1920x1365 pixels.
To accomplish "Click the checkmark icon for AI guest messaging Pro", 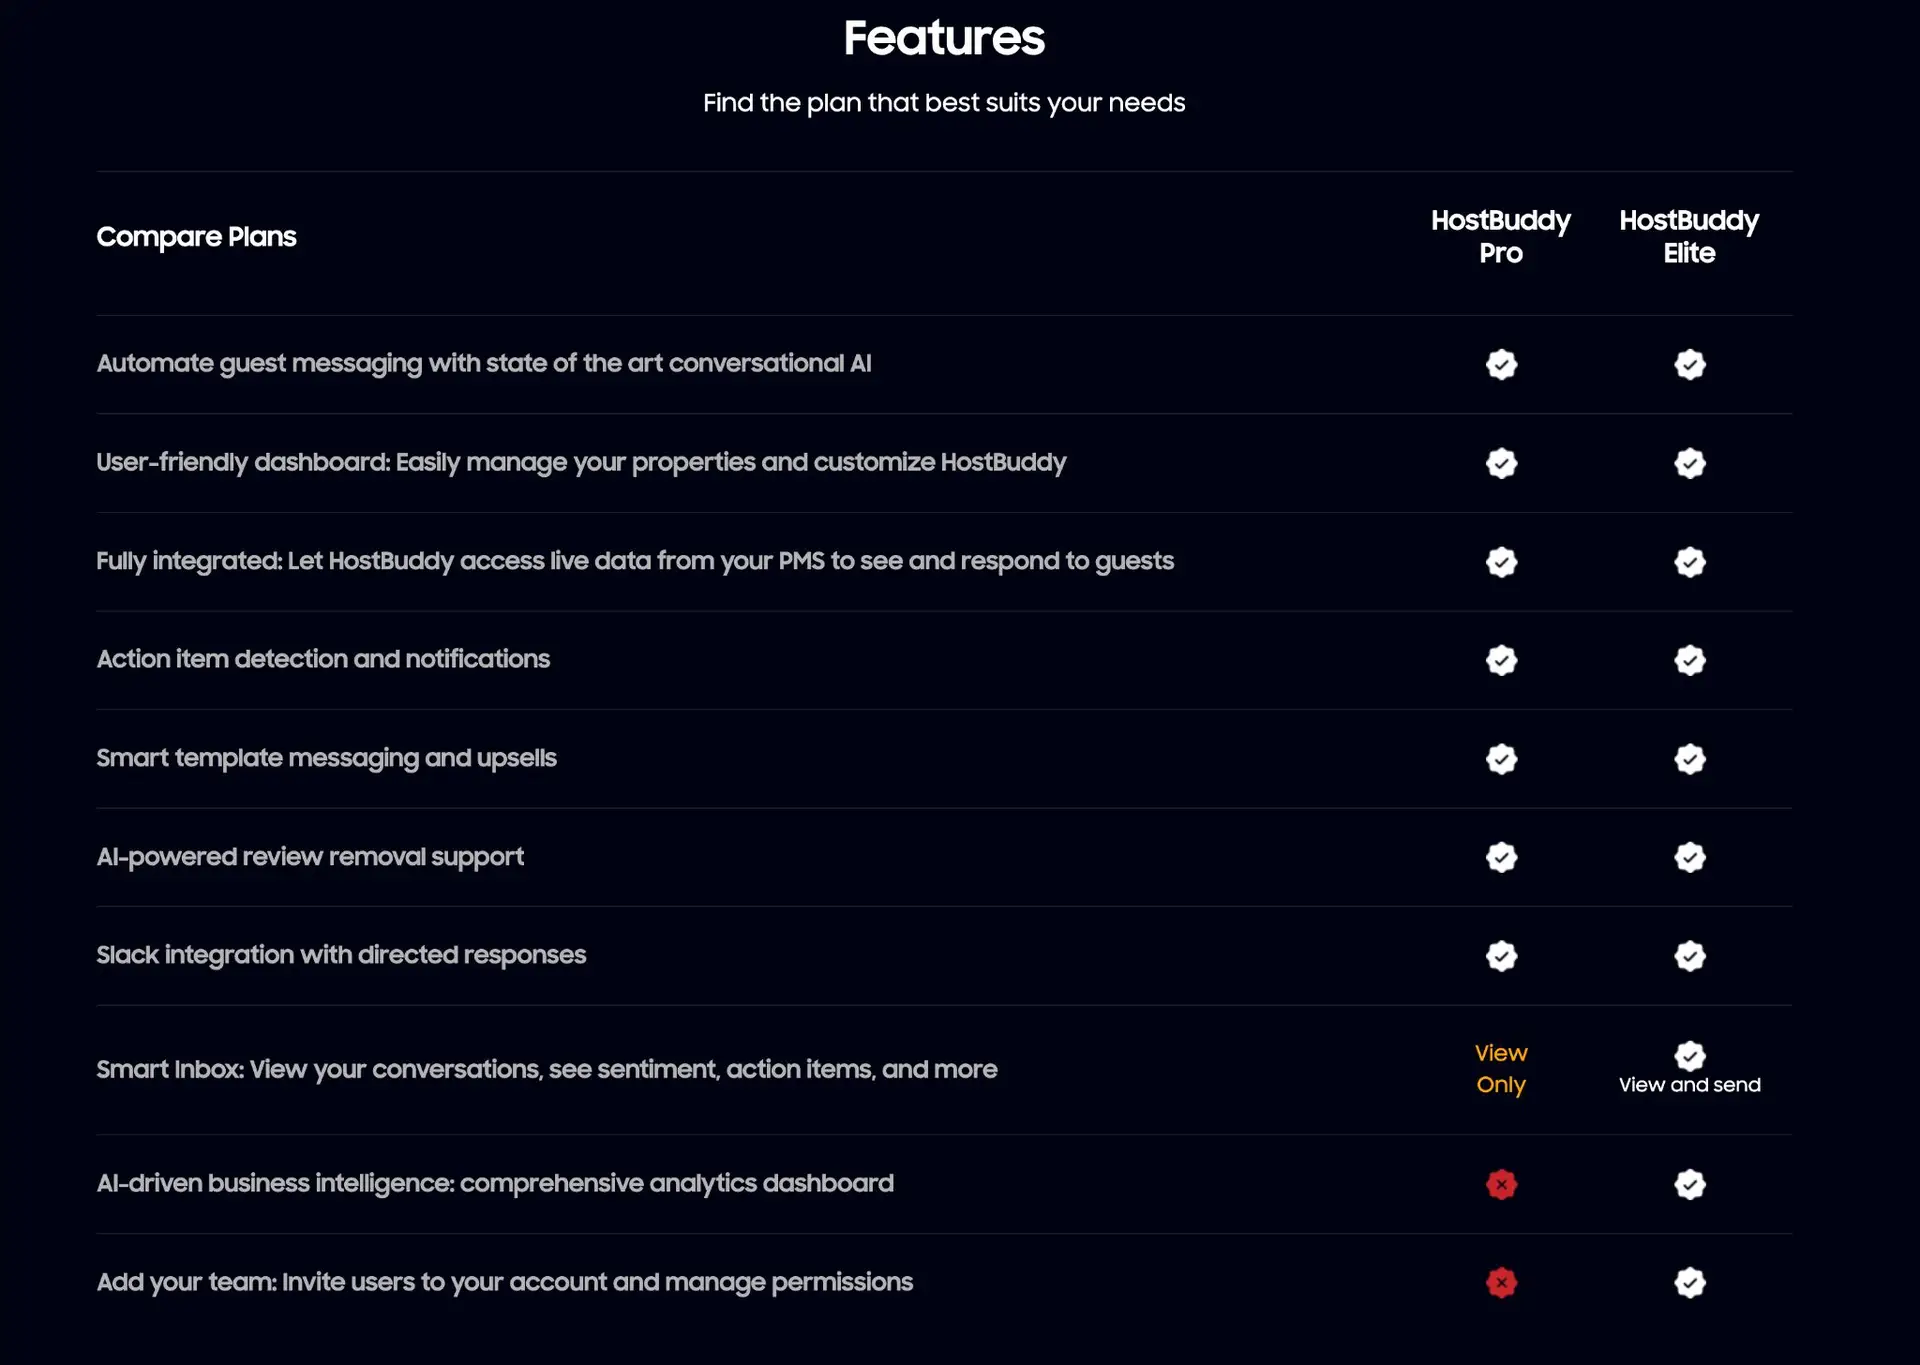I will coord(1501,363).
